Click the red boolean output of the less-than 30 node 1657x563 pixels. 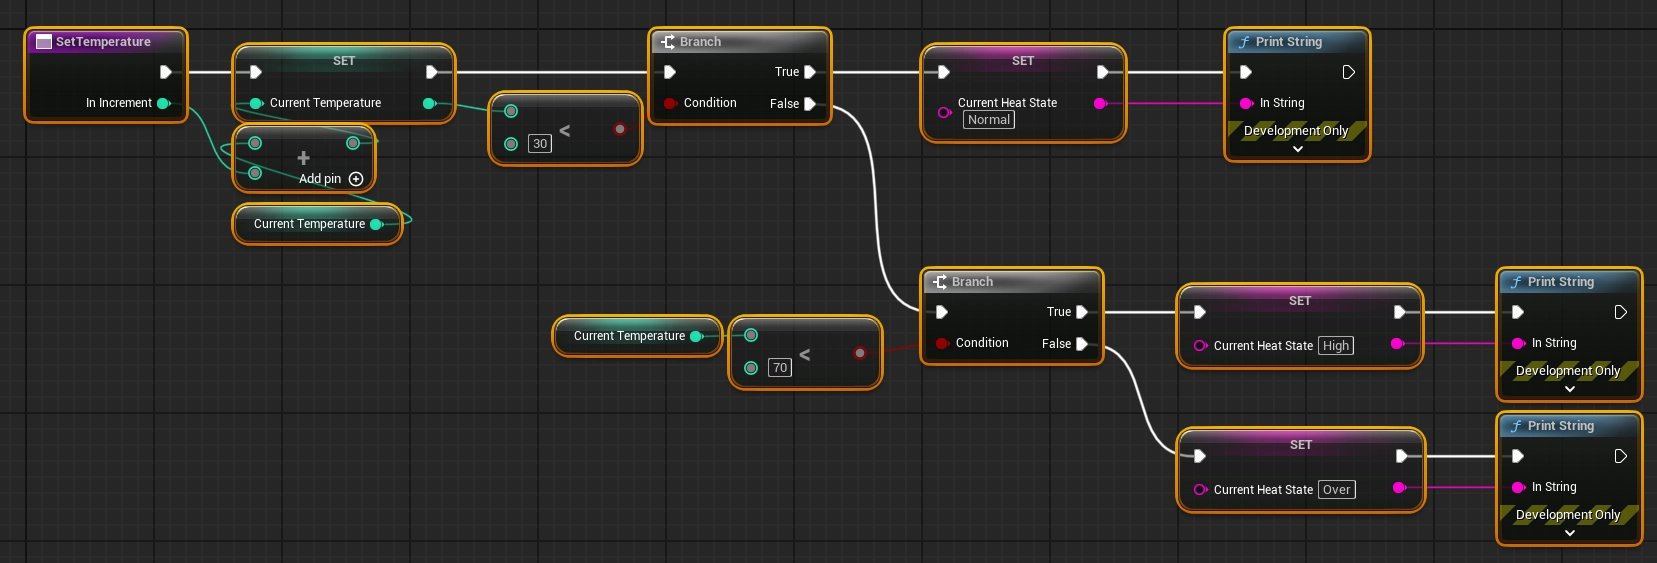pos(620,129)
